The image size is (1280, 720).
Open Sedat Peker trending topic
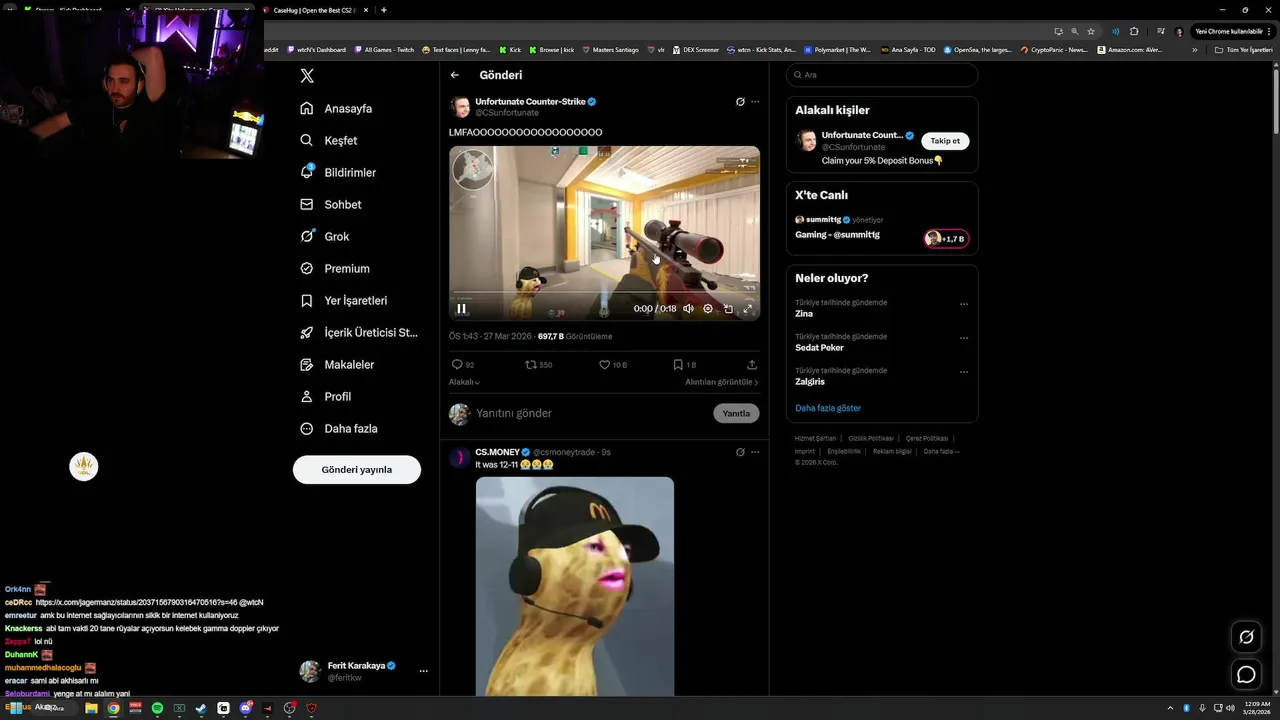pos(819,348)
